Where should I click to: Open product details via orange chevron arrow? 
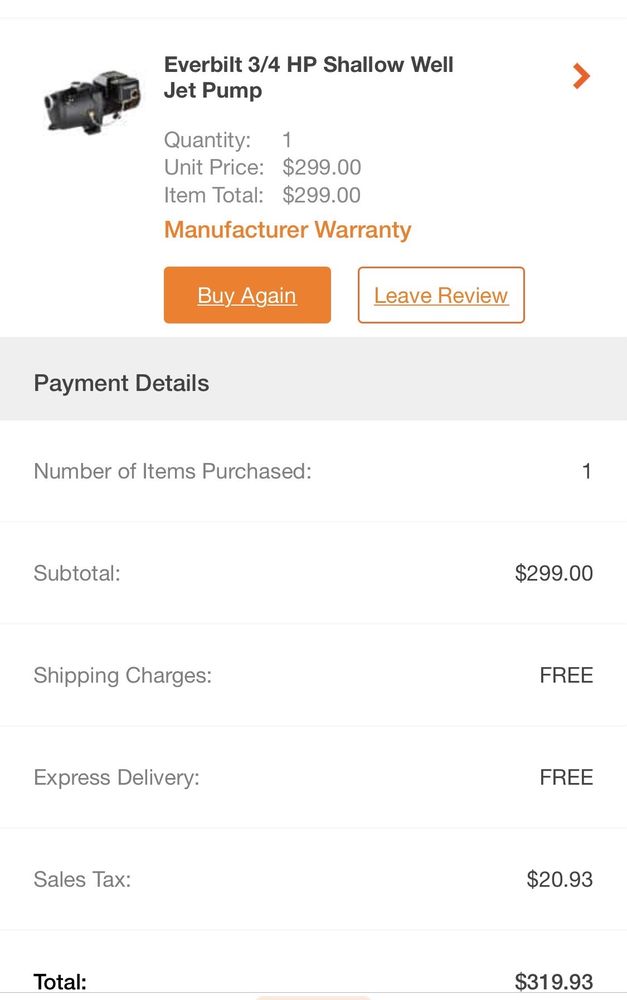coord(580,76)
